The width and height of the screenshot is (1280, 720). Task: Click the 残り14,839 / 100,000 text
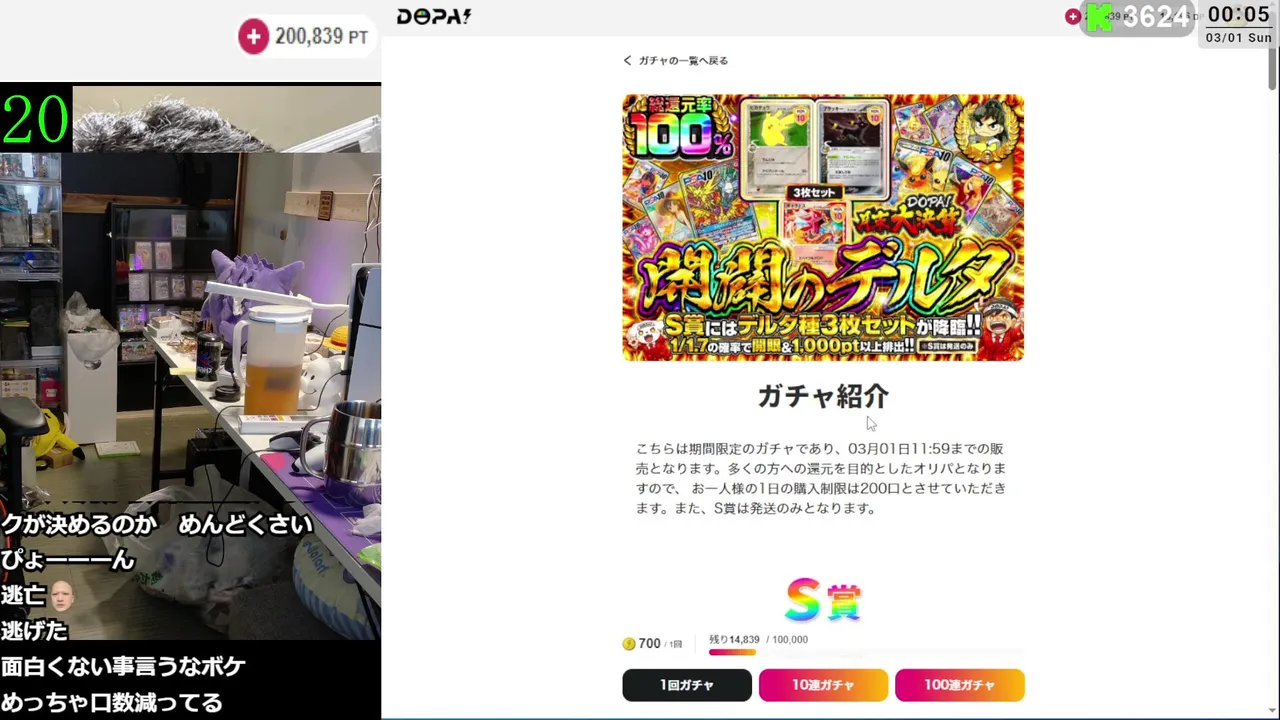[758, 639]
